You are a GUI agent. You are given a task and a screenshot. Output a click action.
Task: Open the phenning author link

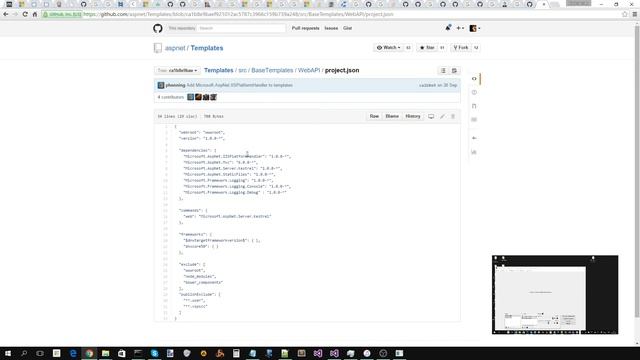tap(175, 85)
